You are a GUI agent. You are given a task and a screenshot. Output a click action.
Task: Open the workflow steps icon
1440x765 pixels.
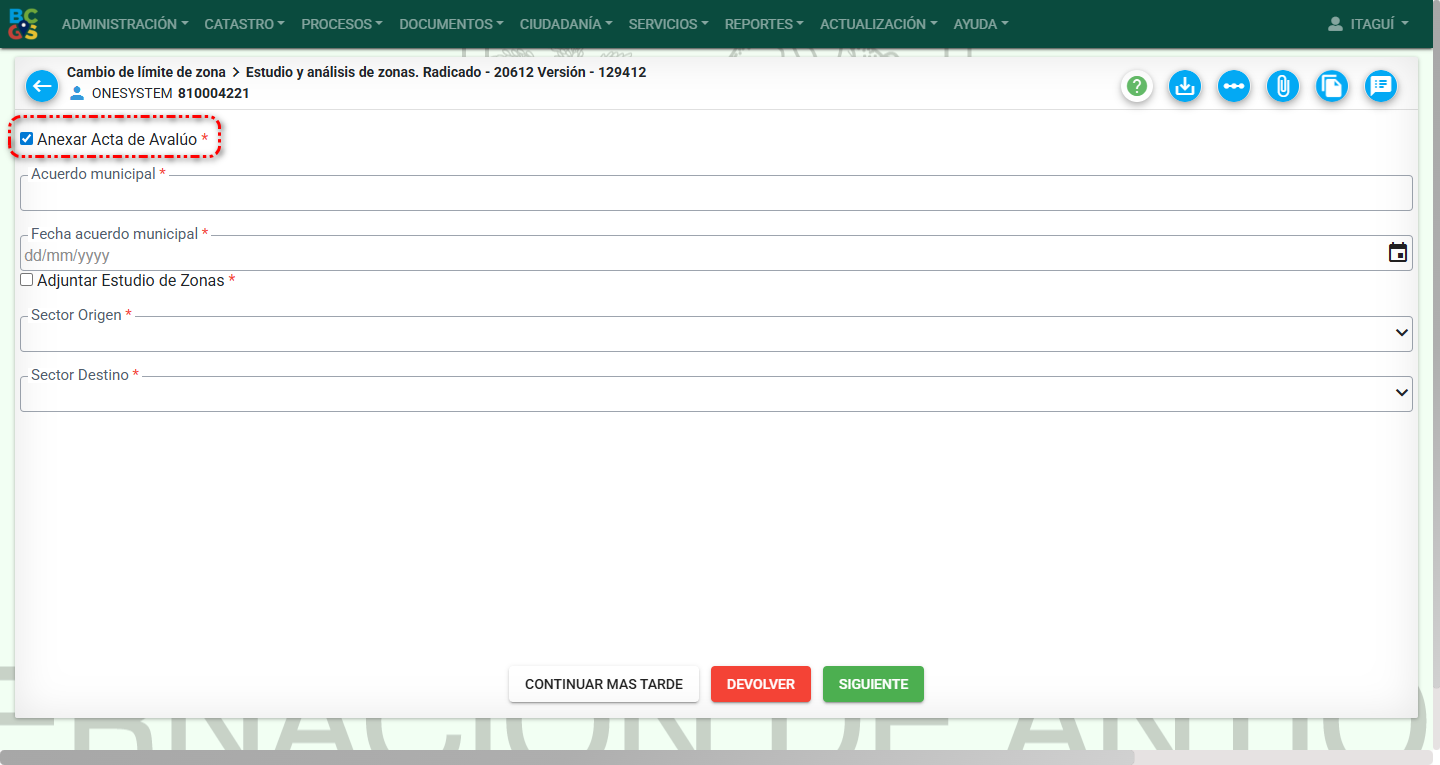[x=1234, y=87]
